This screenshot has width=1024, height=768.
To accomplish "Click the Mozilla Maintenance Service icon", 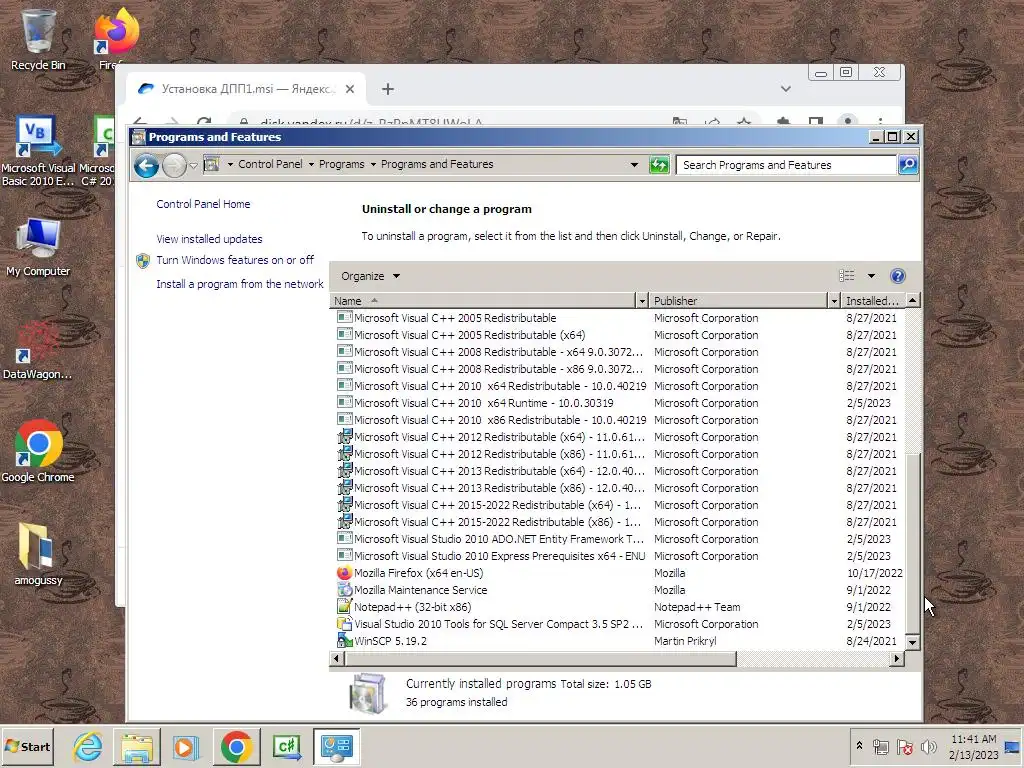I will pos(344,590).
